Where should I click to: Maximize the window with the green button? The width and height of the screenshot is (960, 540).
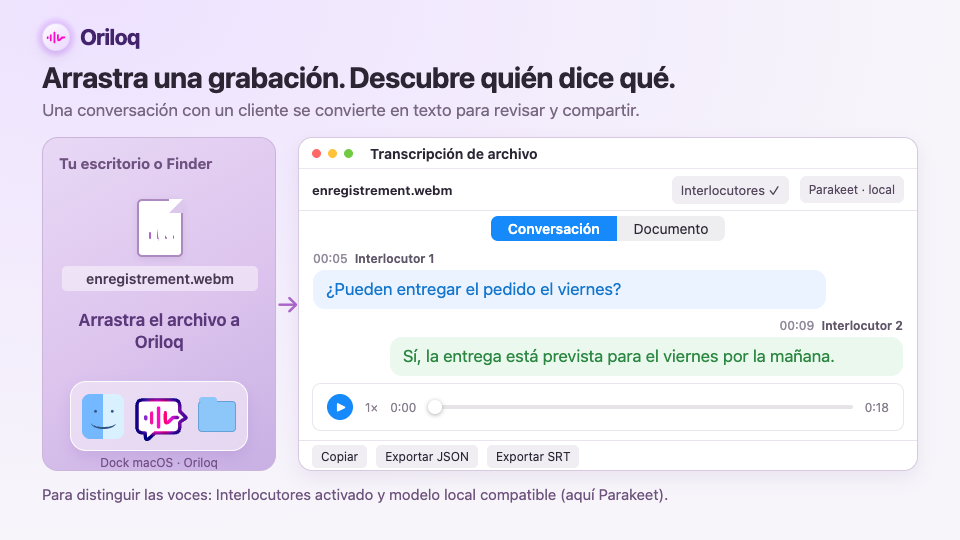point(348,154)
